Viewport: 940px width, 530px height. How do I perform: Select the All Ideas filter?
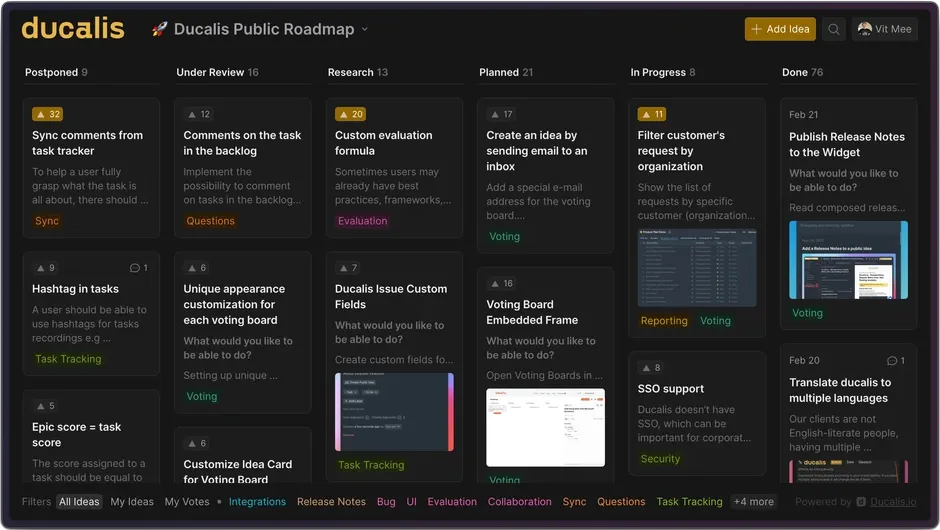coord(79,502)
